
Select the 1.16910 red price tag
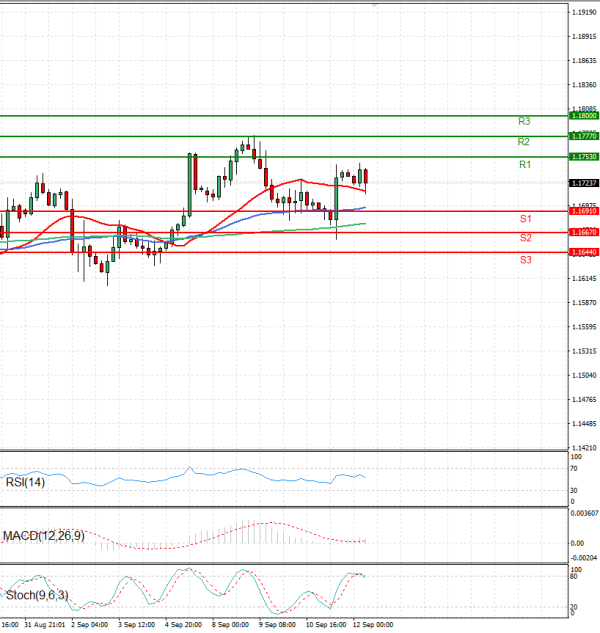coord(584,211)
